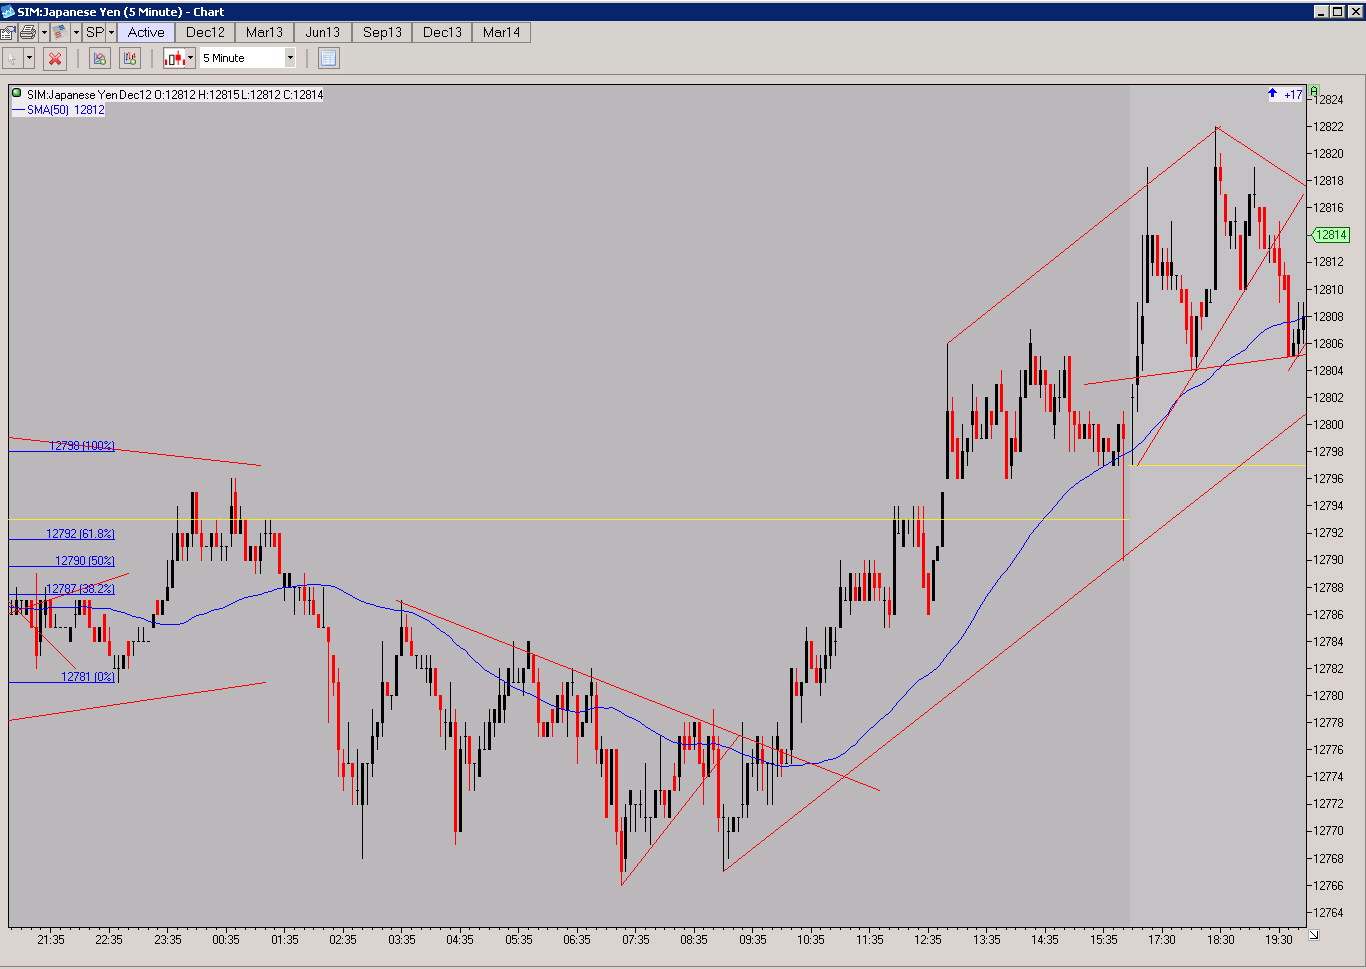Open the SP symbol dropdown arrow

point(111,32)
